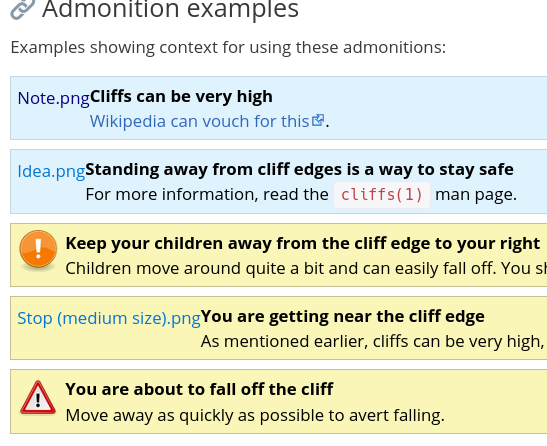
Task: Click the cliffs(1) inline code text
Action: click(382, 195)
